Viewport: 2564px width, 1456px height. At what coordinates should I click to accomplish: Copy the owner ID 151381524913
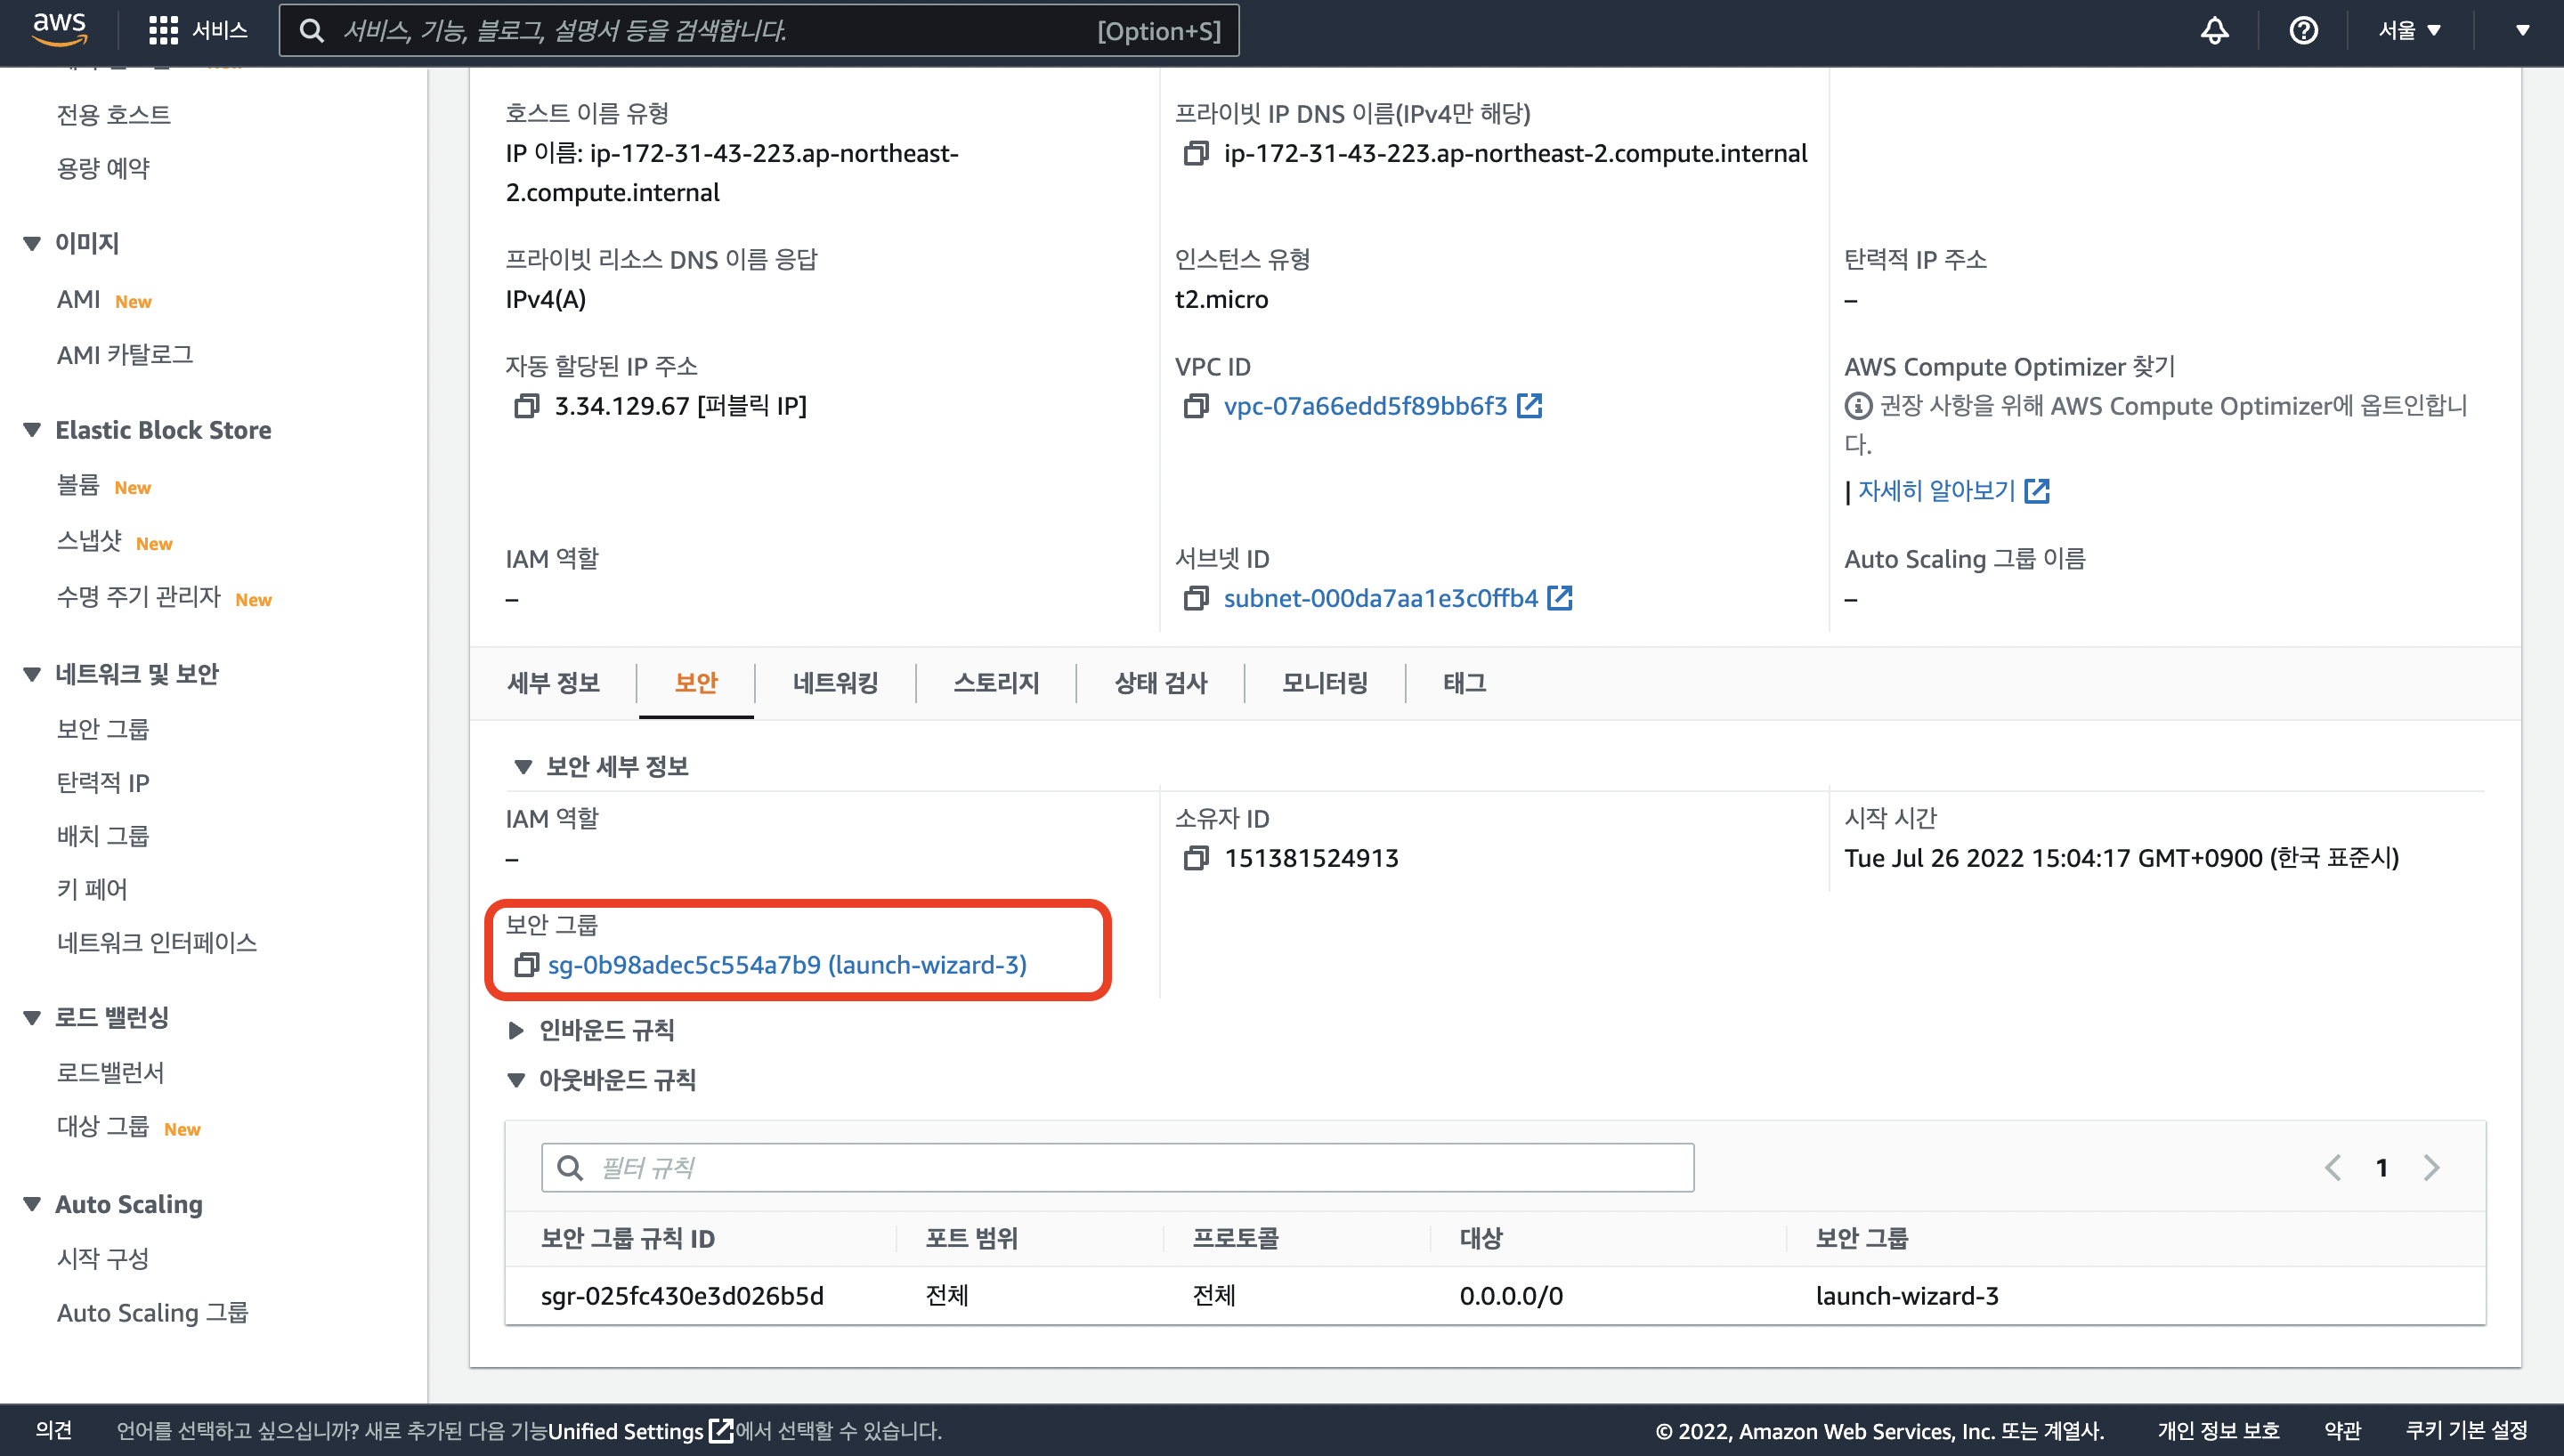pos(1195,858)
